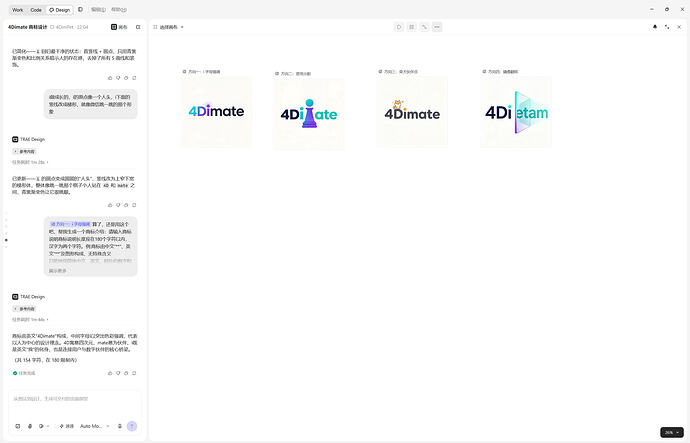Thumbs up the last TRAE Design response
This screenshot has height=443, width=690.
click(x=110, y=373)
